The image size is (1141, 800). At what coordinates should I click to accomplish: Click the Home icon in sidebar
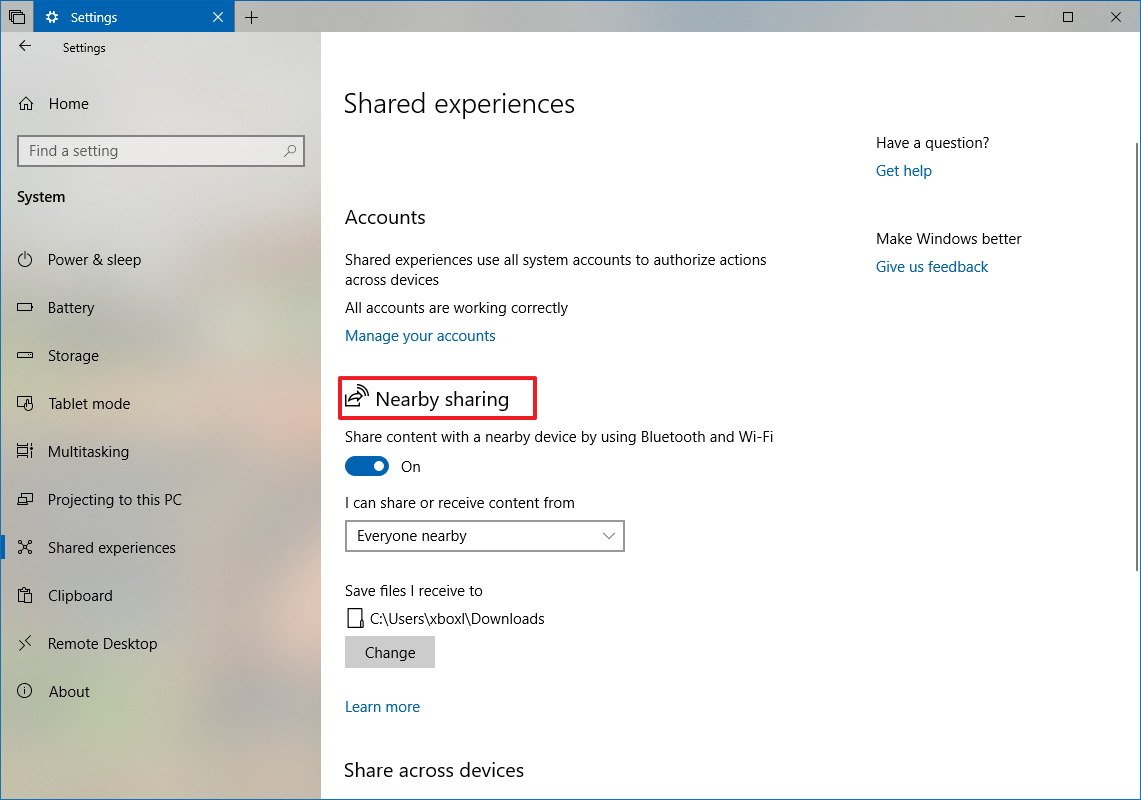(26, 103)
